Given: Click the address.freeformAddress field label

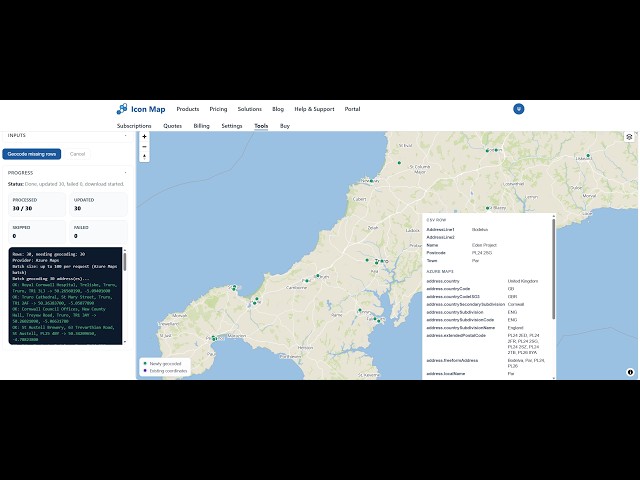Looking at the screenshot, I should click(452, 360).
